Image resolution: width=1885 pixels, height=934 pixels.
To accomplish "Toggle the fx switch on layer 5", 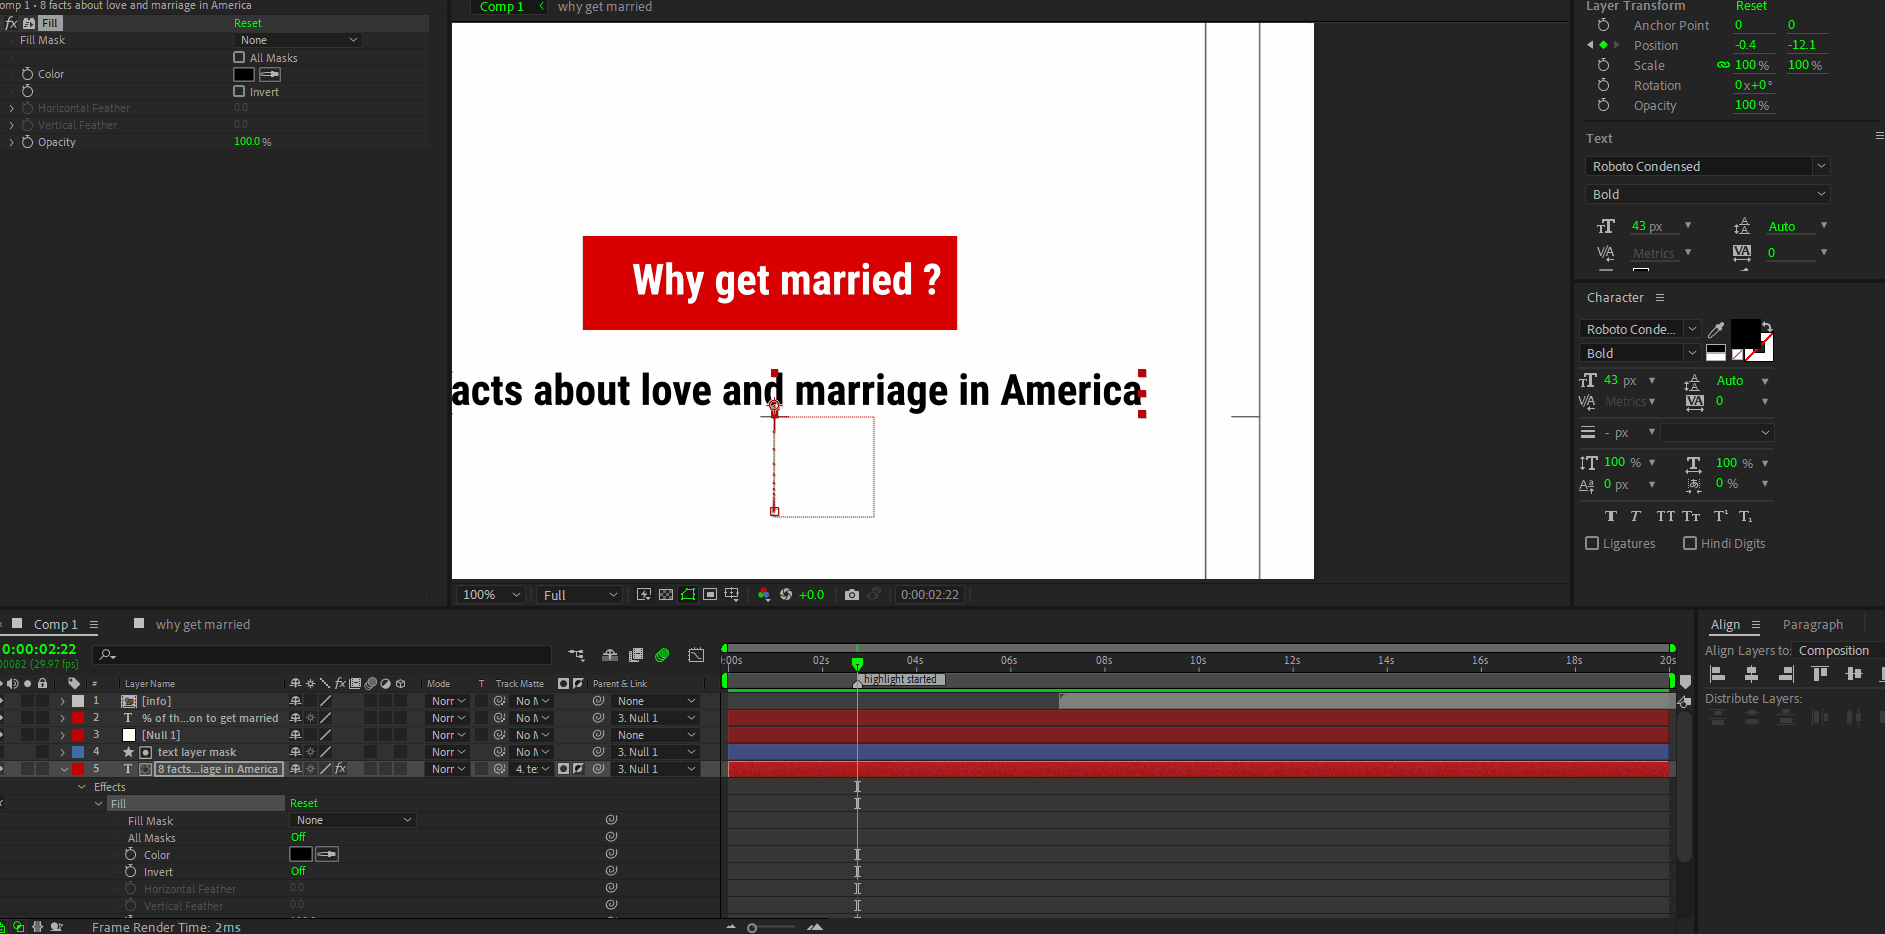I will pyautogui.click(x=340, y=769).
